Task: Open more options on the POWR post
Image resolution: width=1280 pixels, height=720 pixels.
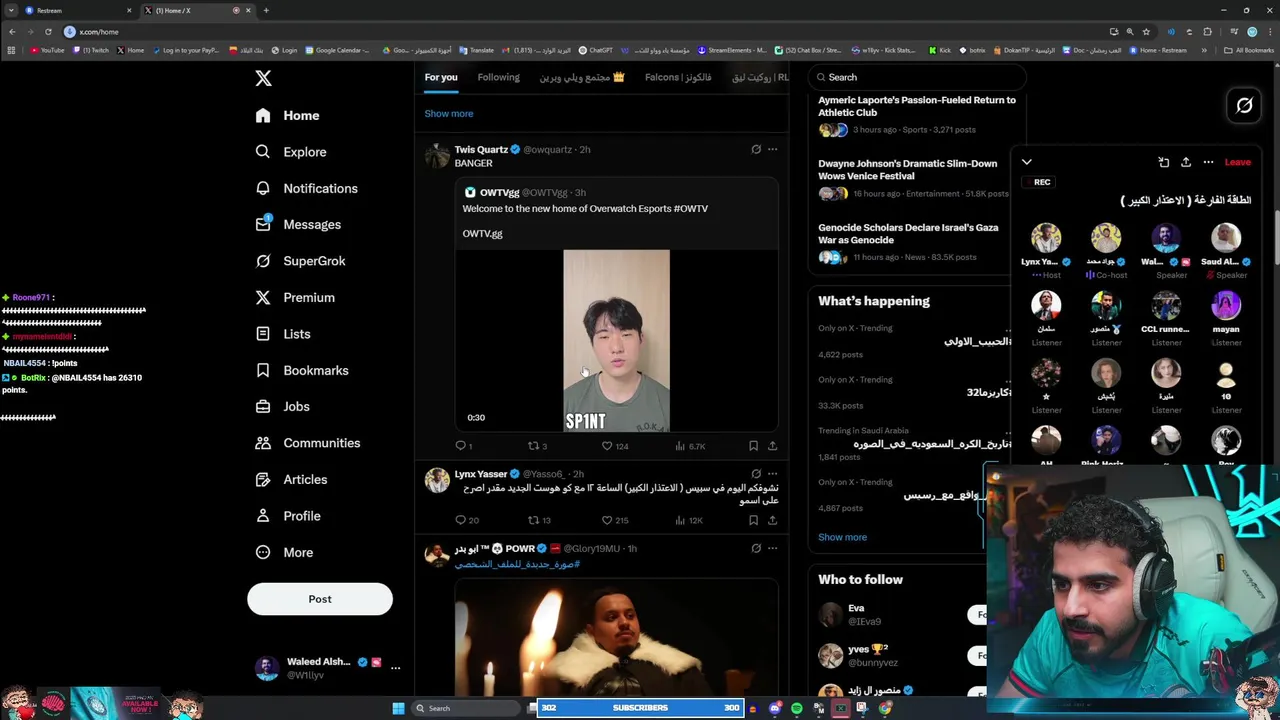Action: click(x=772, y=548)
